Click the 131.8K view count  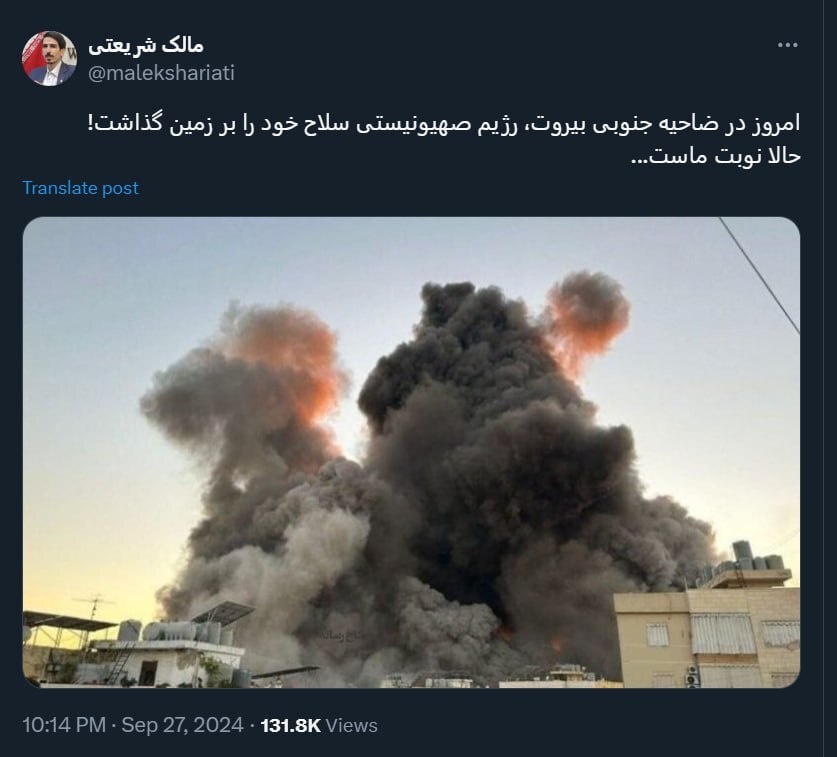click(x=290, y=726)
